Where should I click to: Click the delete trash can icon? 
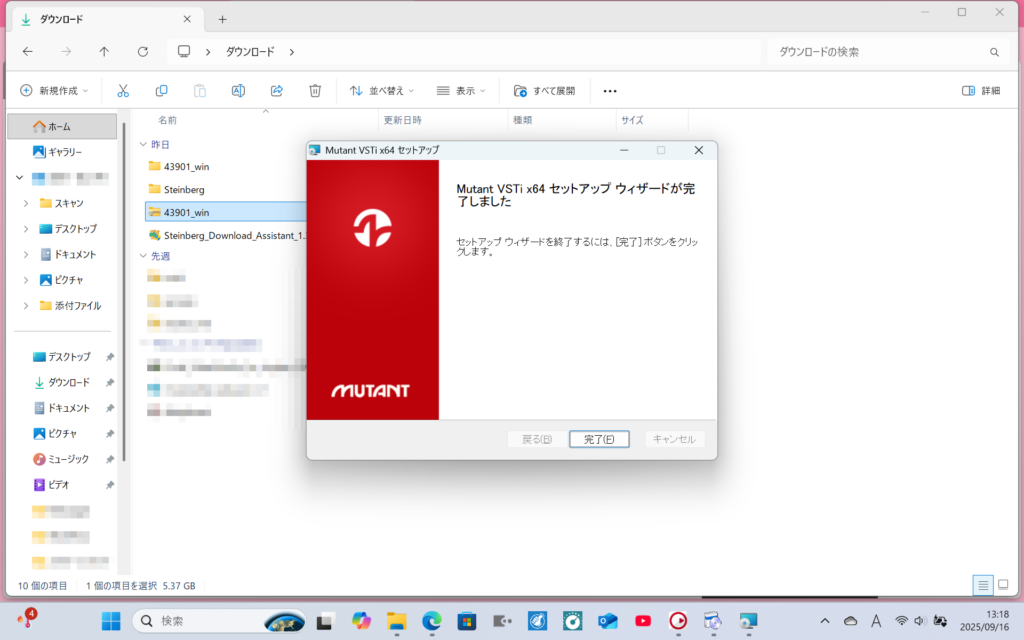coord(315,90)
